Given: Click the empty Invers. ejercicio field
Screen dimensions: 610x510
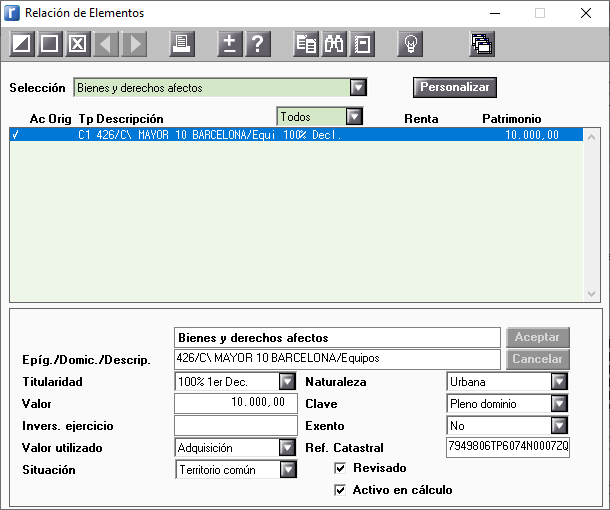Looking at the screenshot, I should [x=236, y=425].
